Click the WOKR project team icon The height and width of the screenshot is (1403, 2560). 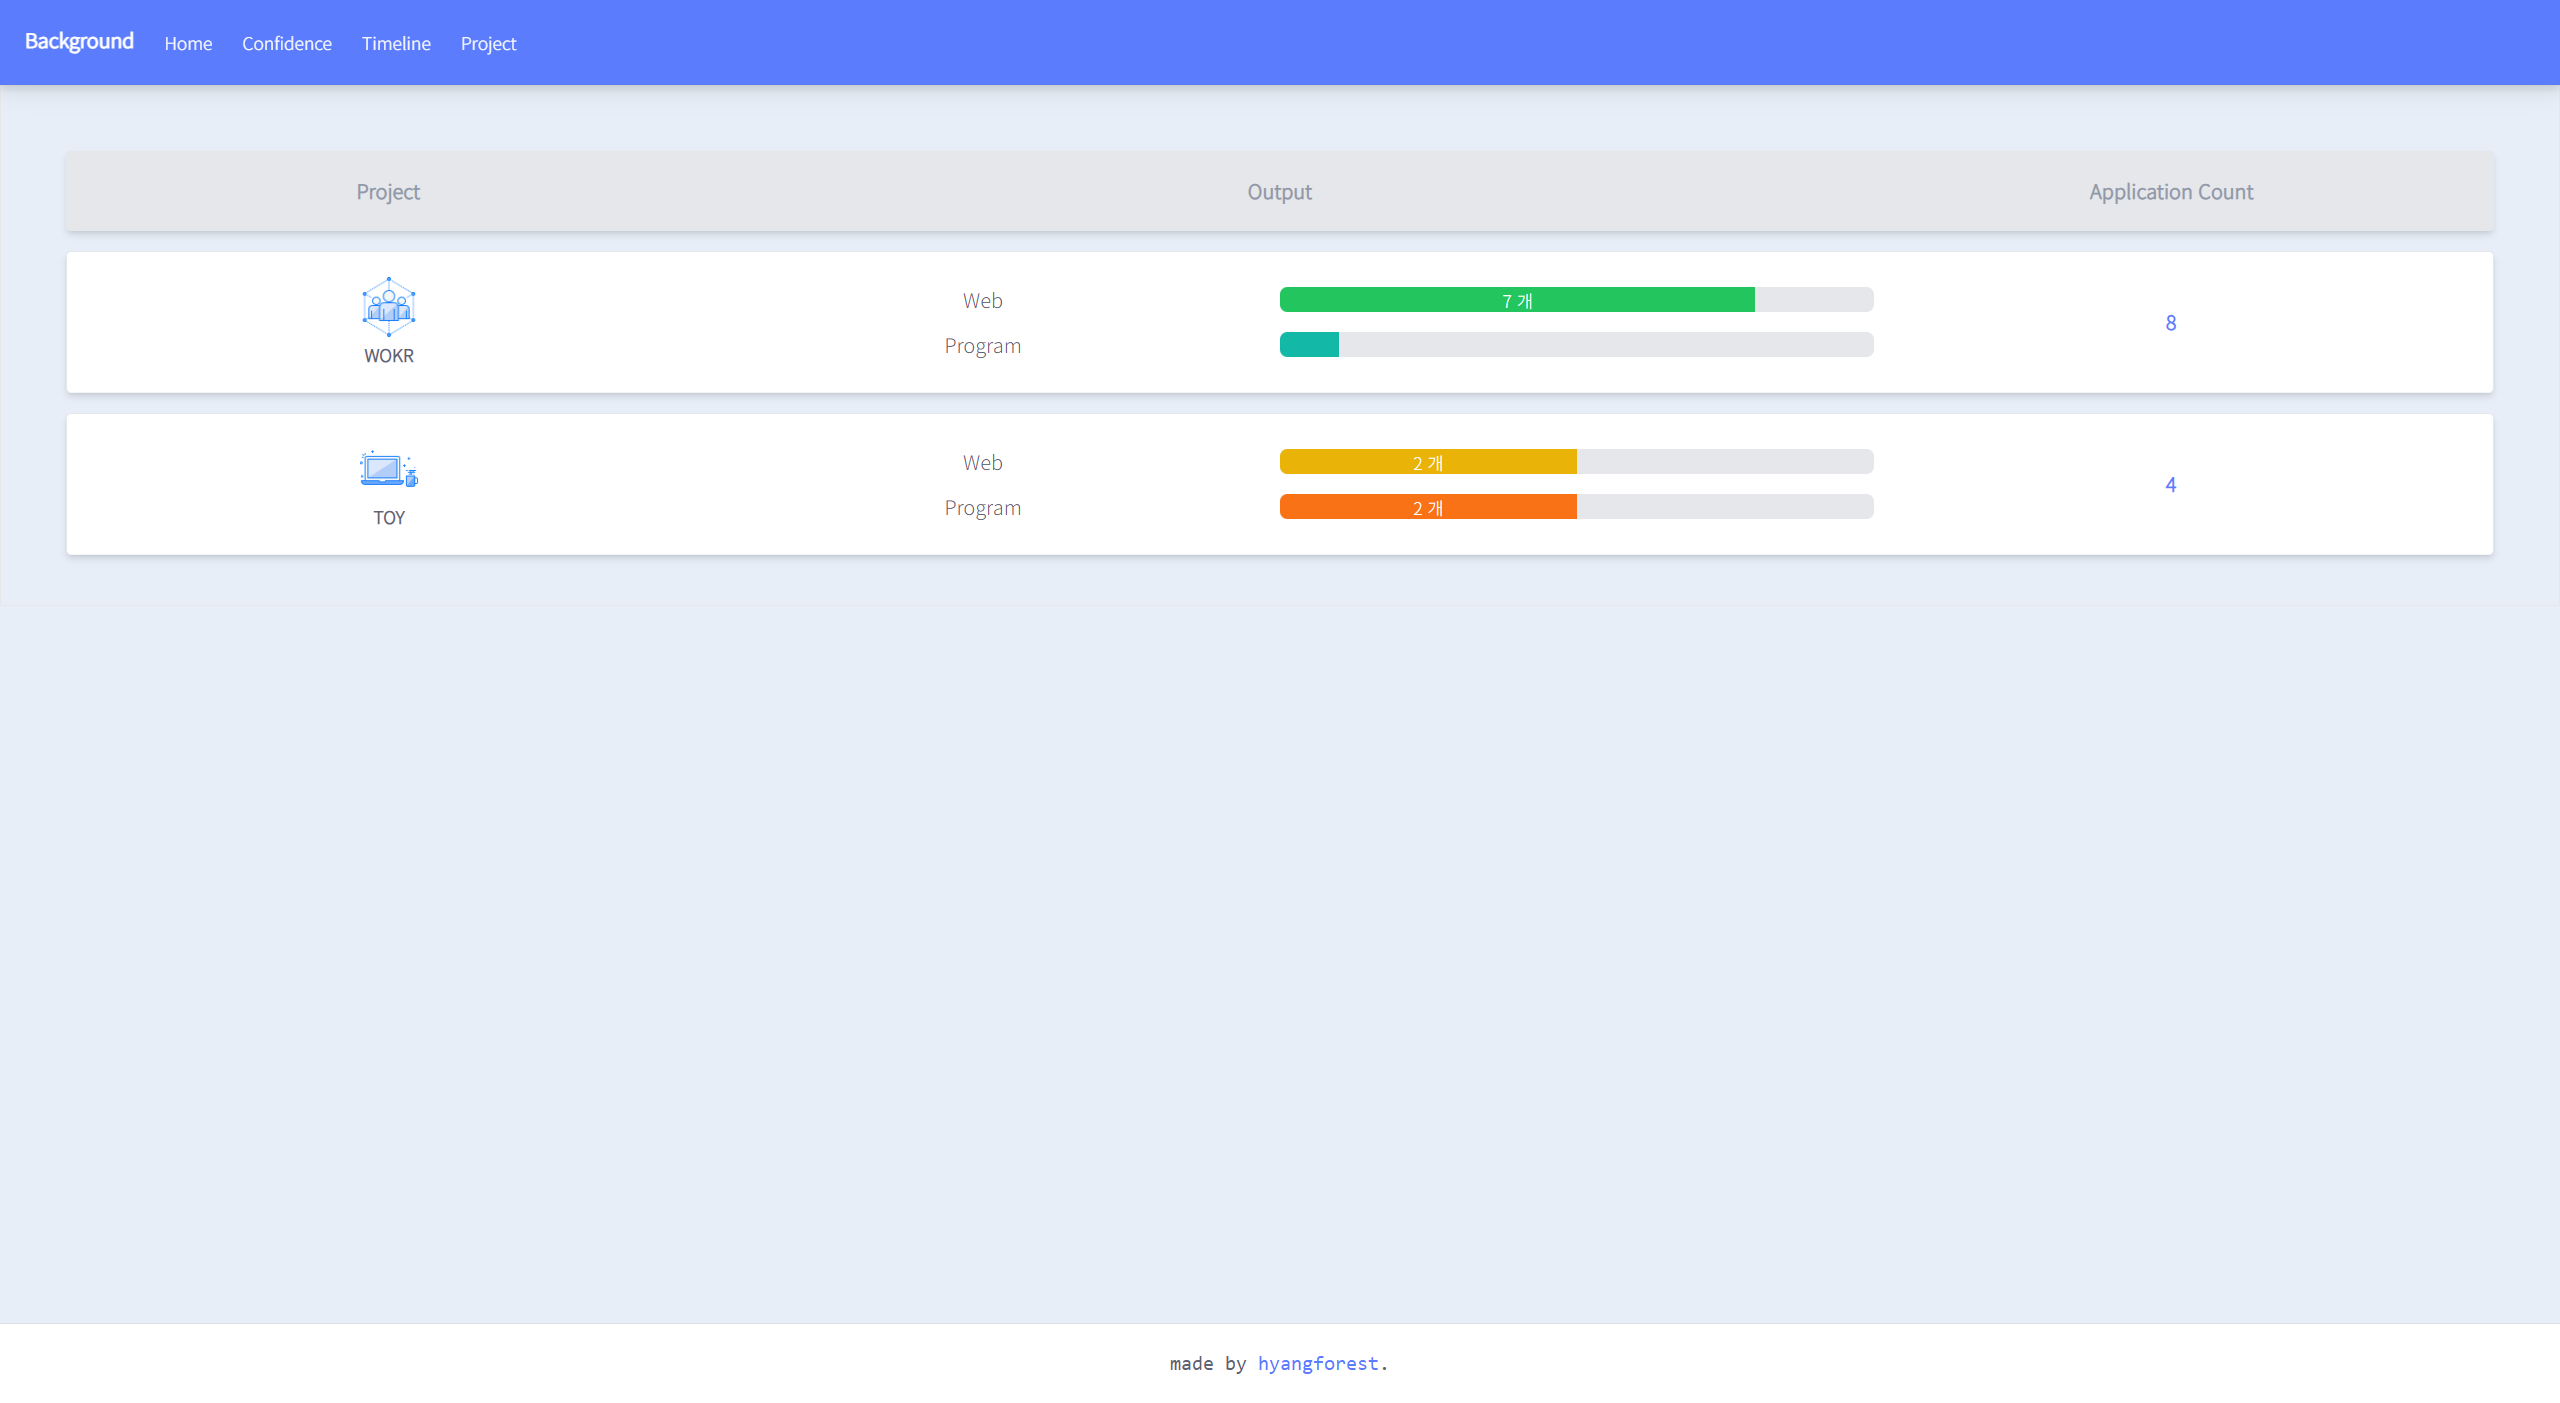point(388,306)
